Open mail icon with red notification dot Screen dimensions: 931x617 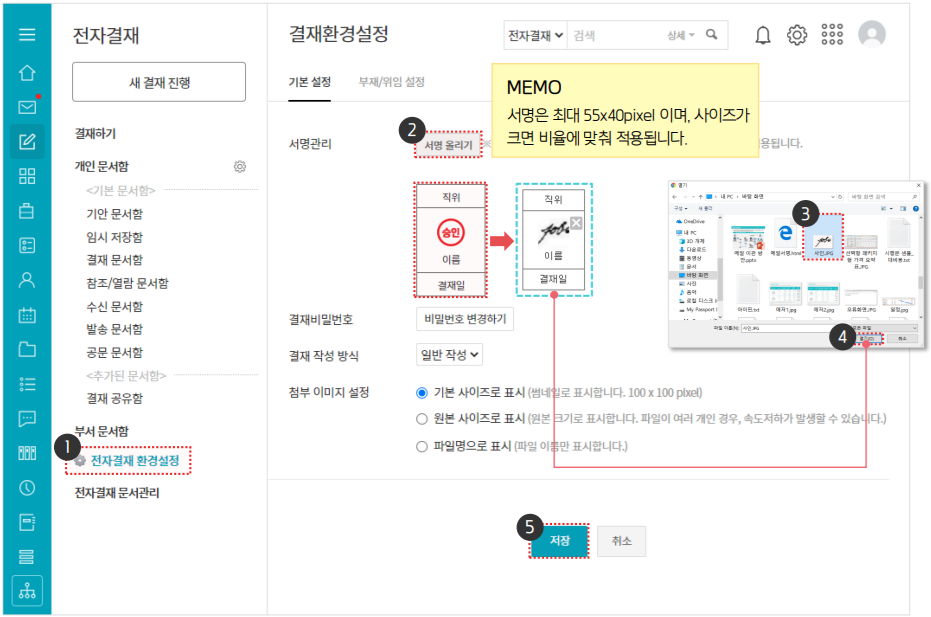pos(27,107)
